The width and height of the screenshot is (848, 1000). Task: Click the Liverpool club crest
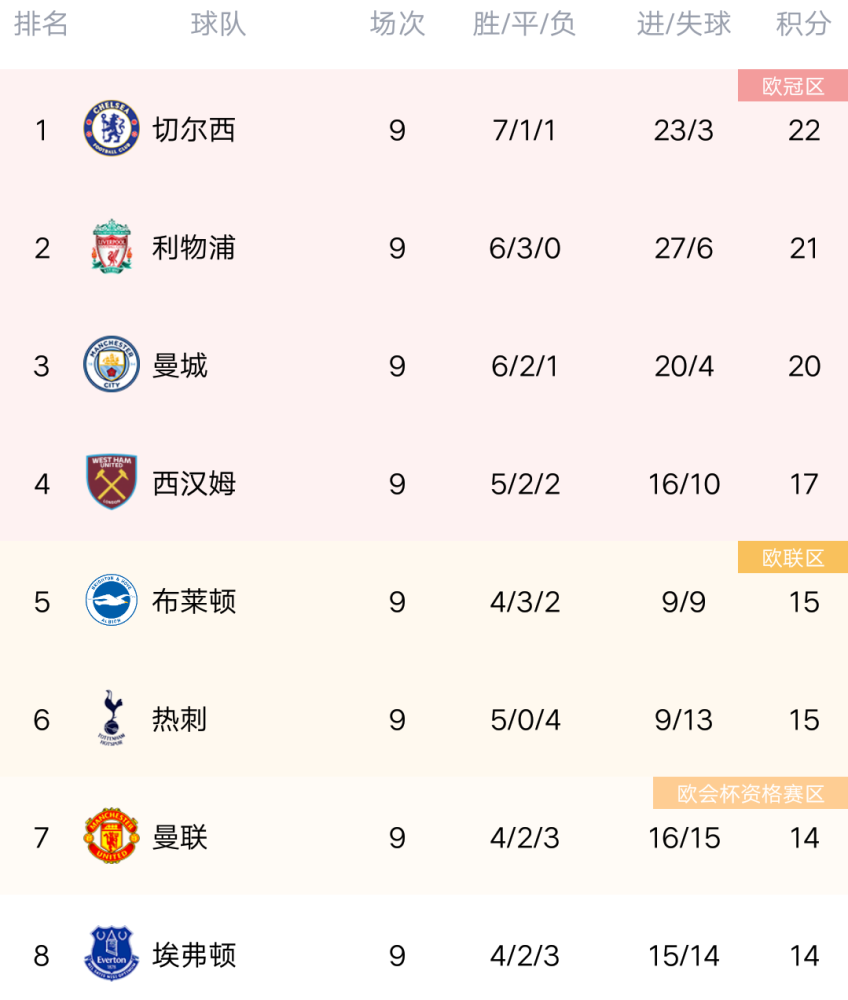112,247
